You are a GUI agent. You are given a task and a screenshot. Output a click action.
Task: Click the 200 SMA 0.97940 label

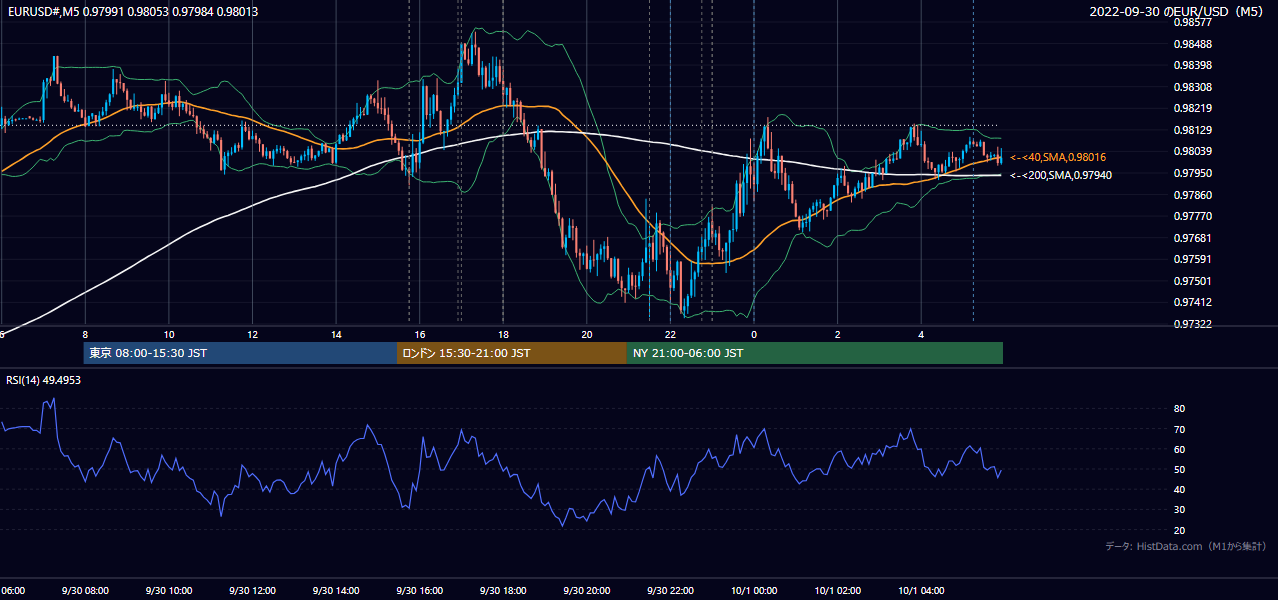pyautogui.click(x=1061, y=175)
